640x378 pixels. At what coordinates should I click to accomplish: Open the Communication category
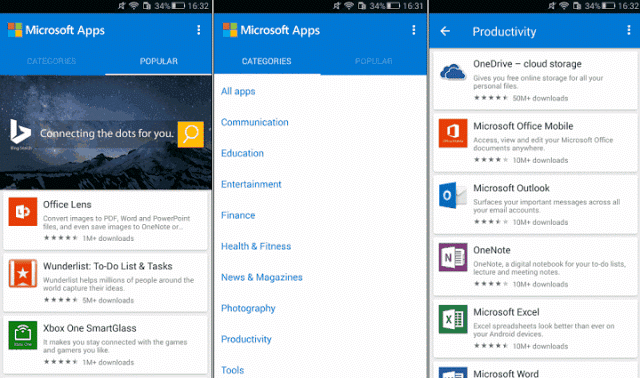[x=255, y=122]
